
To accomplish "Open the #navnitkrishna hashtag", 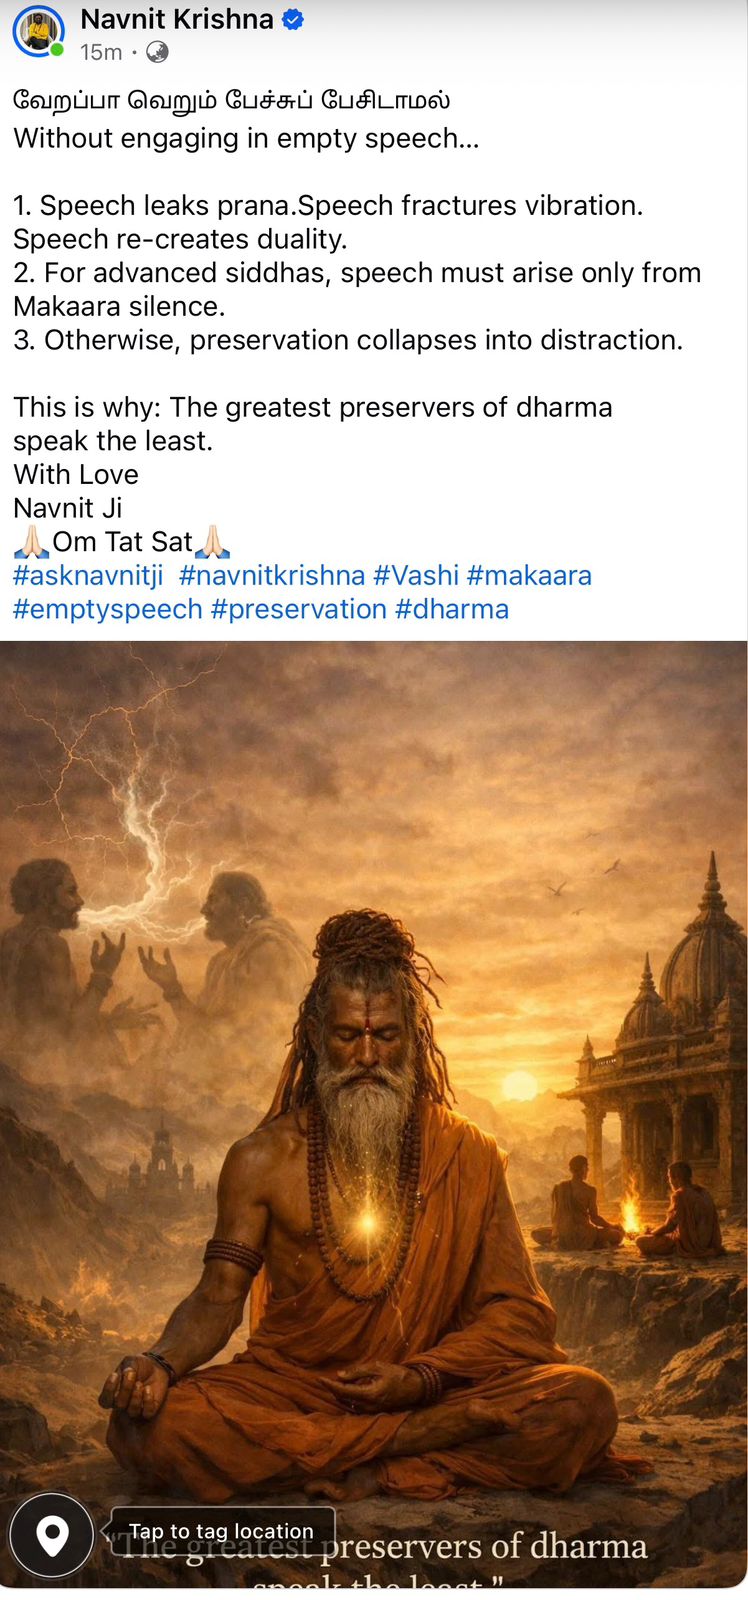I will tap(272, 576).
